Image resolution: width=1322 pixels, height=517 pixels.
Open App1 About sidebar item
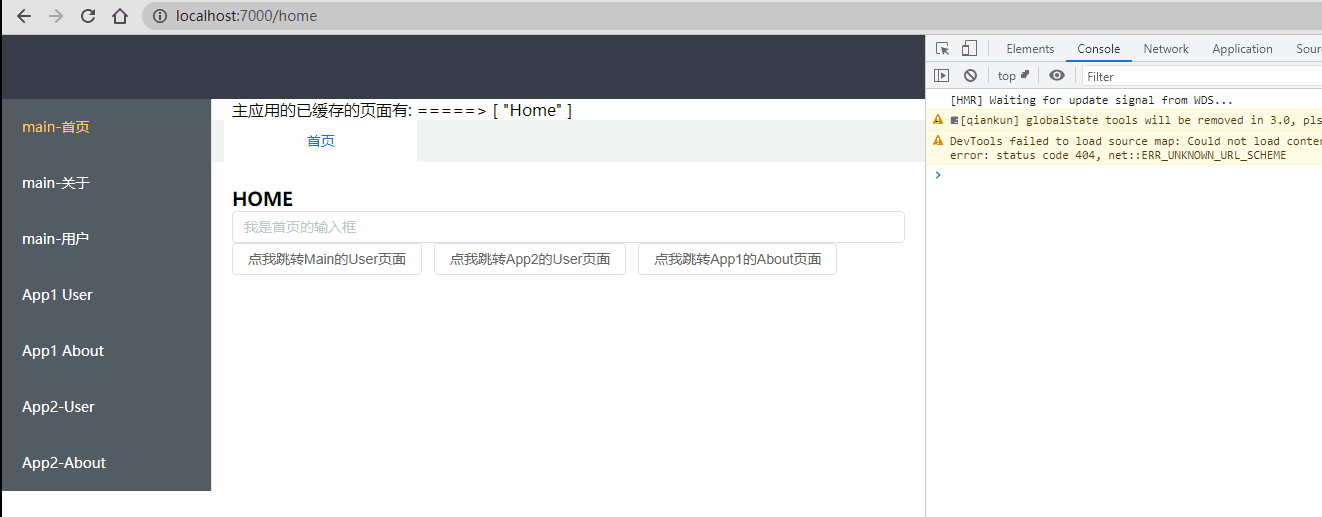coord(106,351)
